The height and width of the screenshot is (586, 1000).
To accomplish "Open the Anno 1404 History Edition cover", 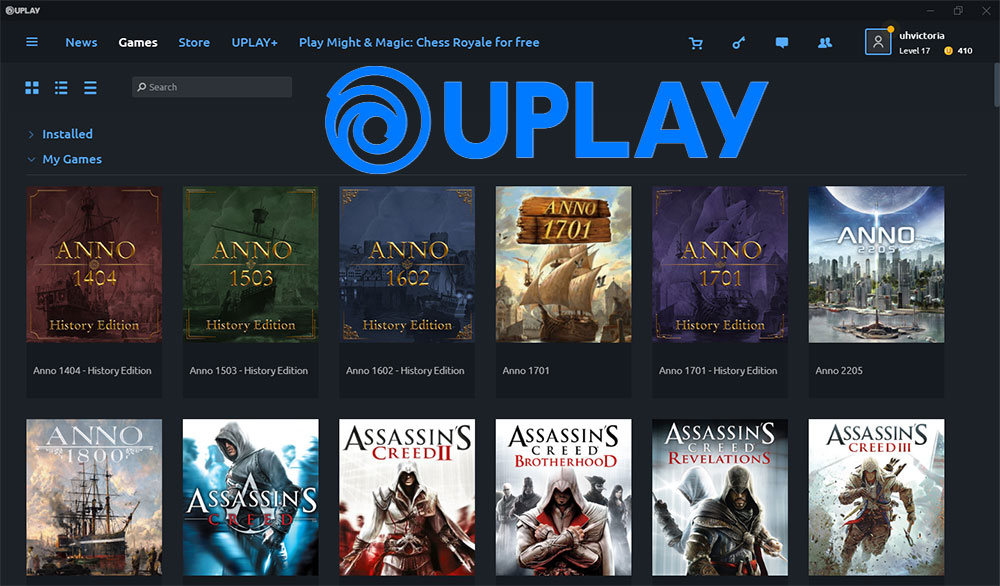I will coord(94,264).
